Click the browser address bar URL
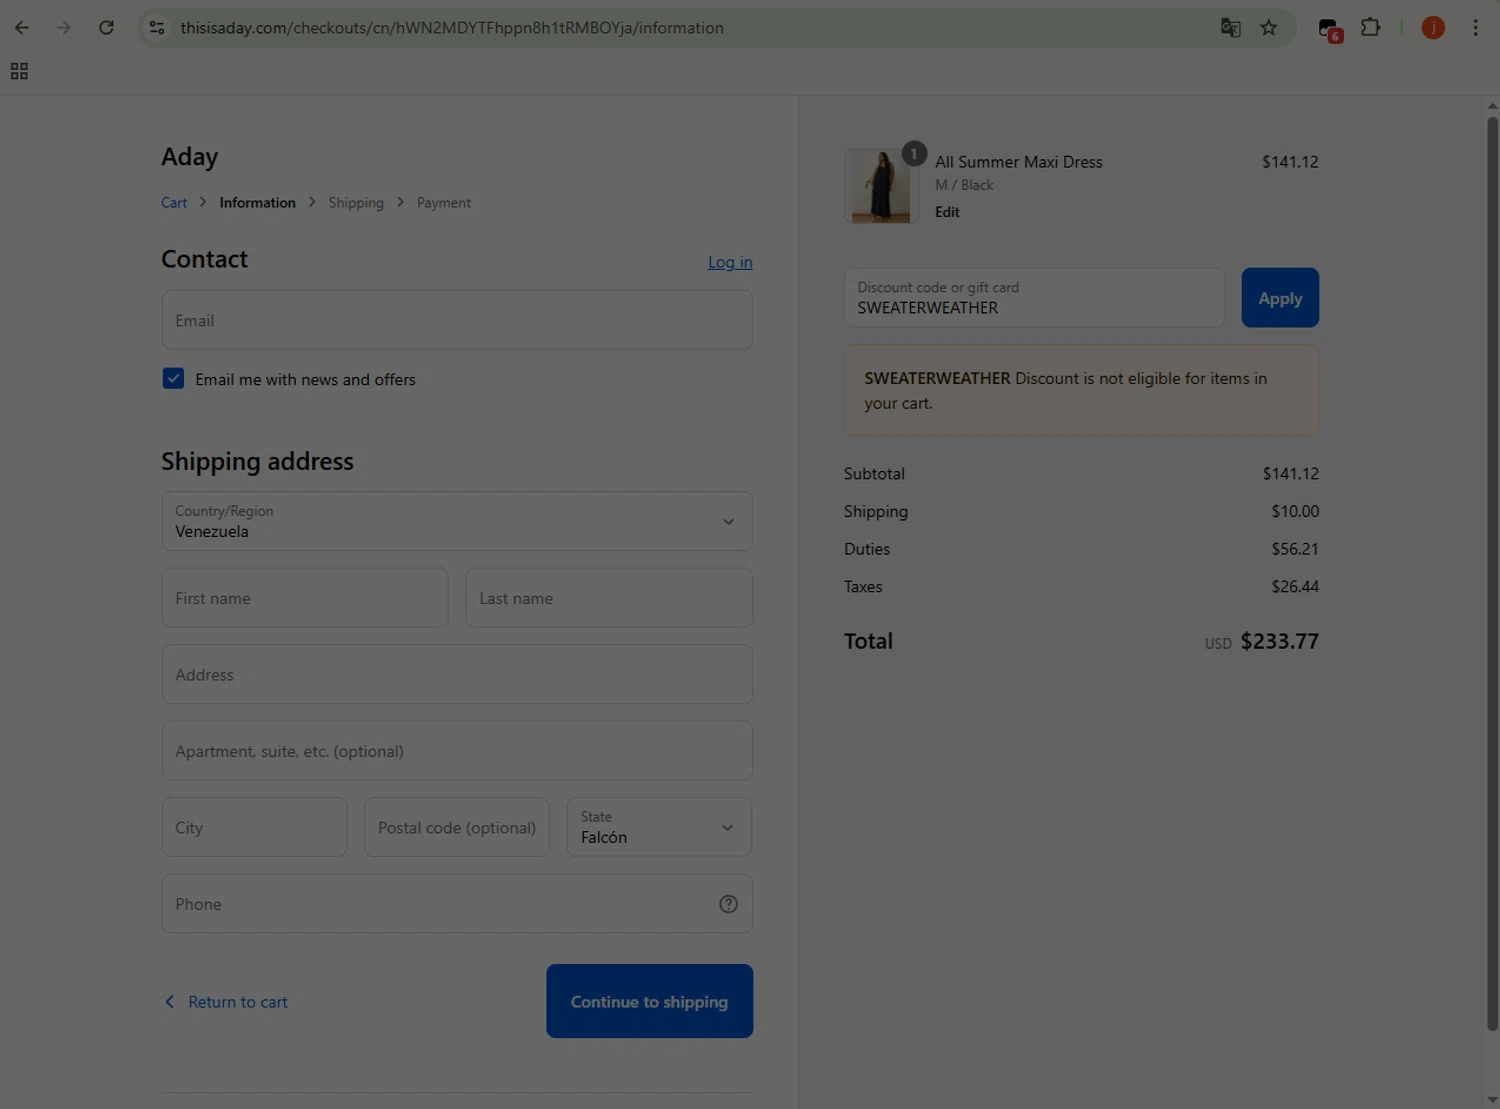Image resolution: width=1500 pixels, height=1109 pixels. [x=452, y=28]
